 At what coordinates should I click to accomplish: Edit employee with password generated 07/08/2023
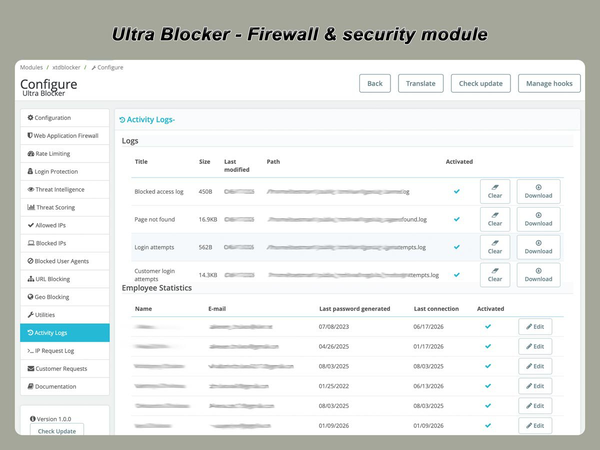click(535, 326)
